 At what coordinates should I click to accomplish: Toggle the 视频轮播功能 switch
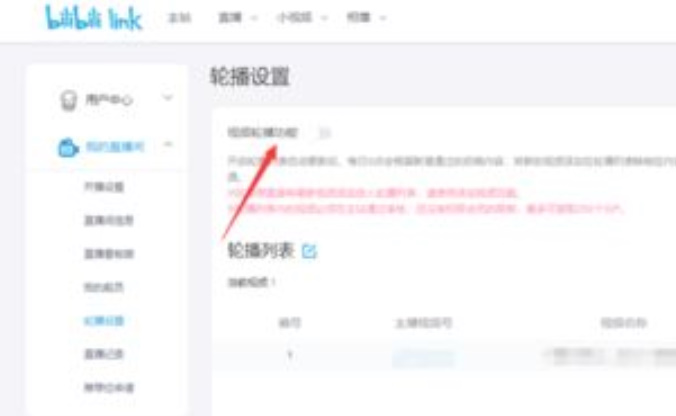(323, 132)
